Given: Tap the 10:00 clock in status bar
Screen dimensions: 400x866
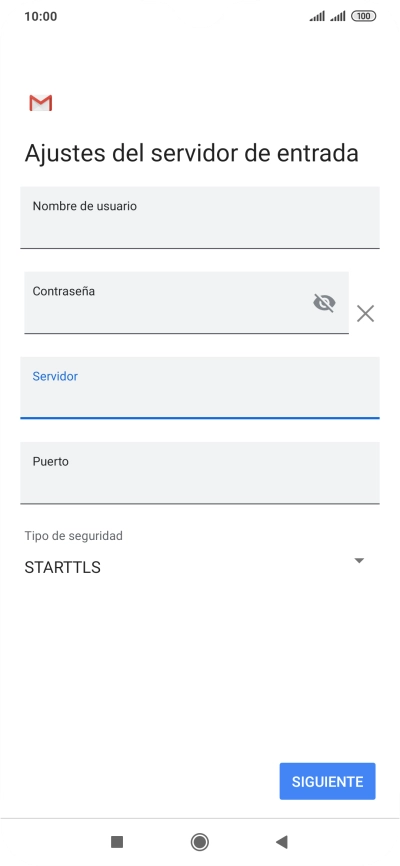Looking at the screenshot, I should tap(40, 17).
